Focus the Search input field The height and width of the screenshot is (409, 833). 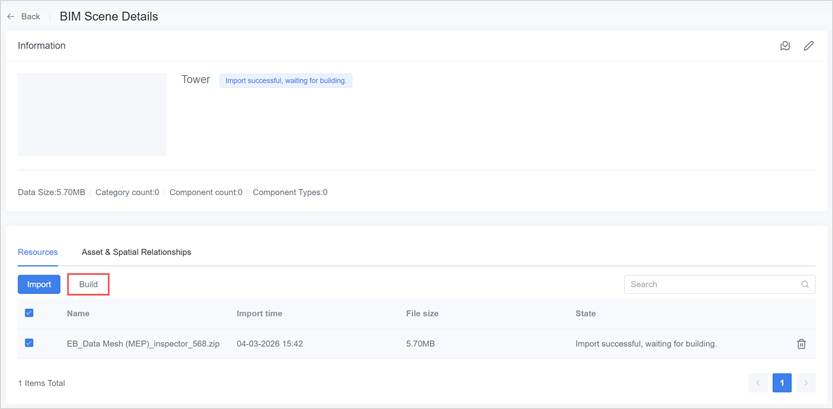coord(712,285)
